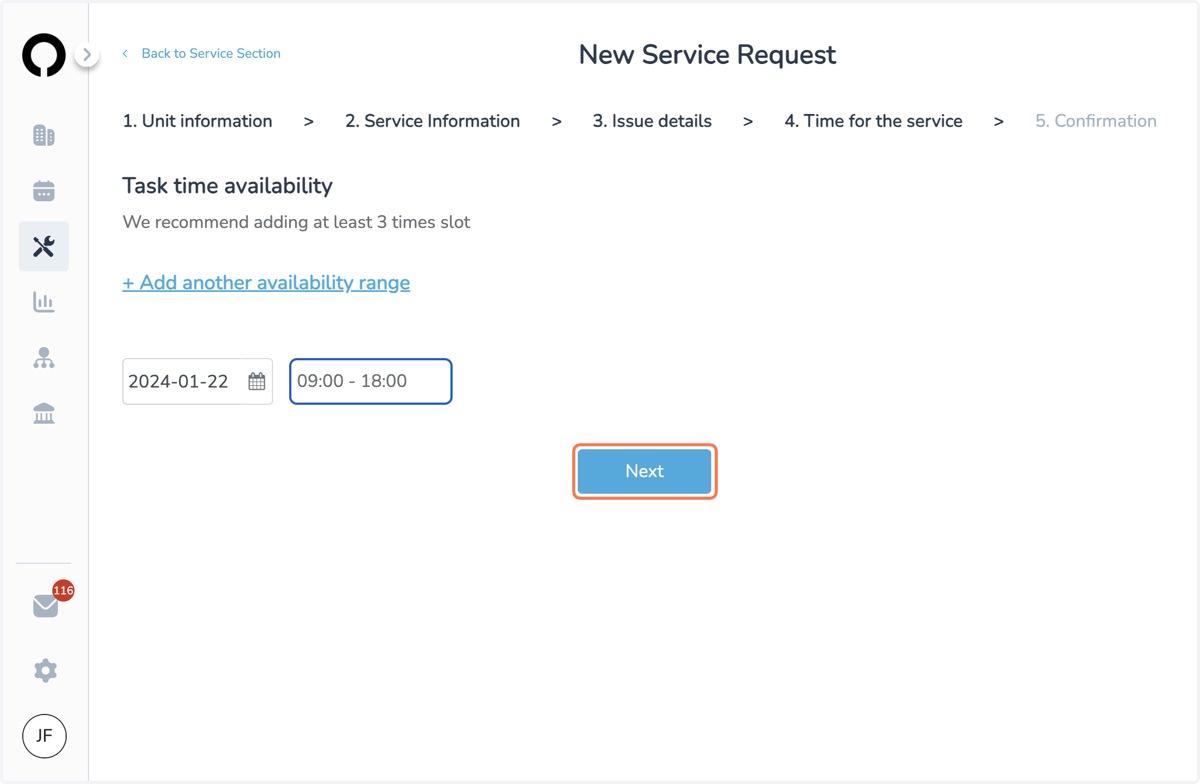Click the Task time availability heading
Image resolution: width=1200 pixels, height=784 pixels.
[227, 186]
